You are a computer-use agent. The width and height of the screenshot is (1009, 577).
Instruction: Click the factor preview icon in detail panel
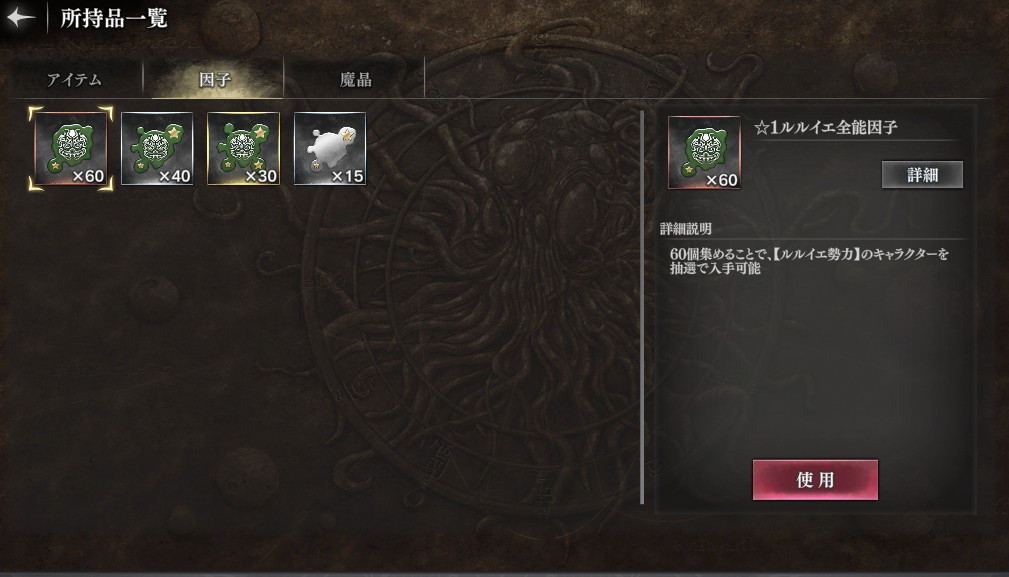pyautogui.click(x=704, y=152)
